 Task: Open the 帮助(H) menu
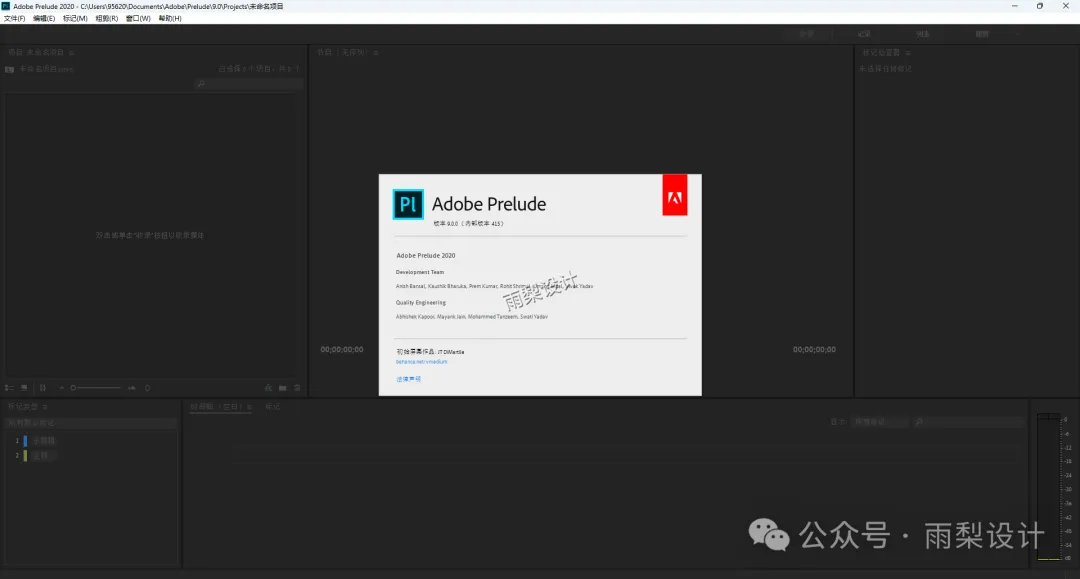(x=170, y=19)
